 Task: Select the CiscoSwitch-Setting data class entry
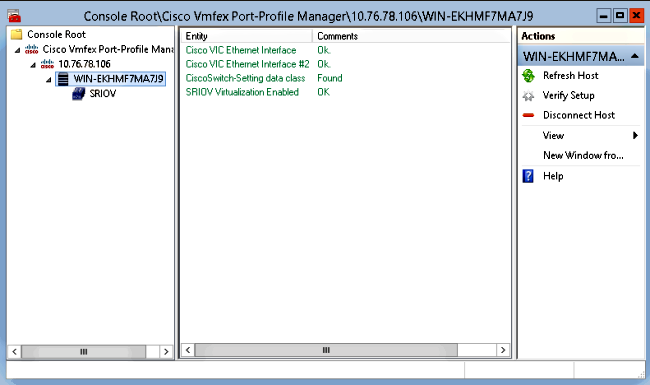click(245, 78)
